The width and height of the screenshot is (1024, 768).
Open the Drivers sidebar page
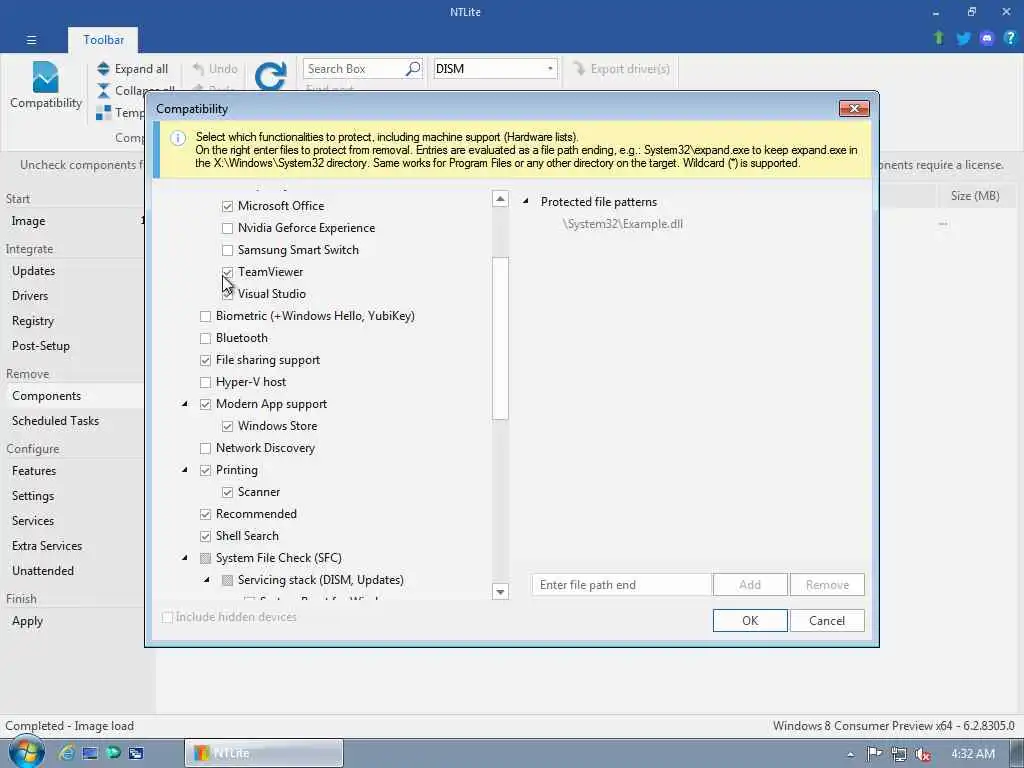(30, 296)
